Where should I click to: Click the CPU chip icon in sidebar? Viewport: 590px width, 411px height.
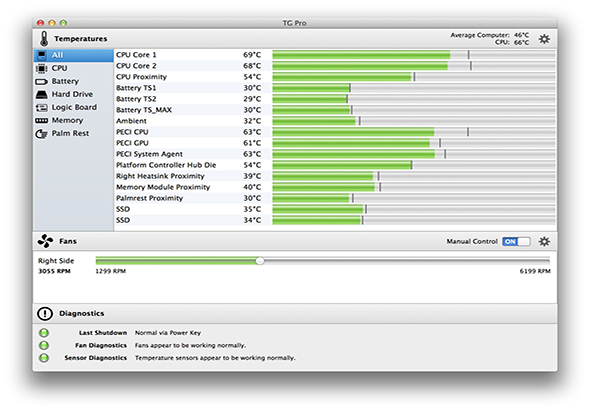(x=41, y=68)
